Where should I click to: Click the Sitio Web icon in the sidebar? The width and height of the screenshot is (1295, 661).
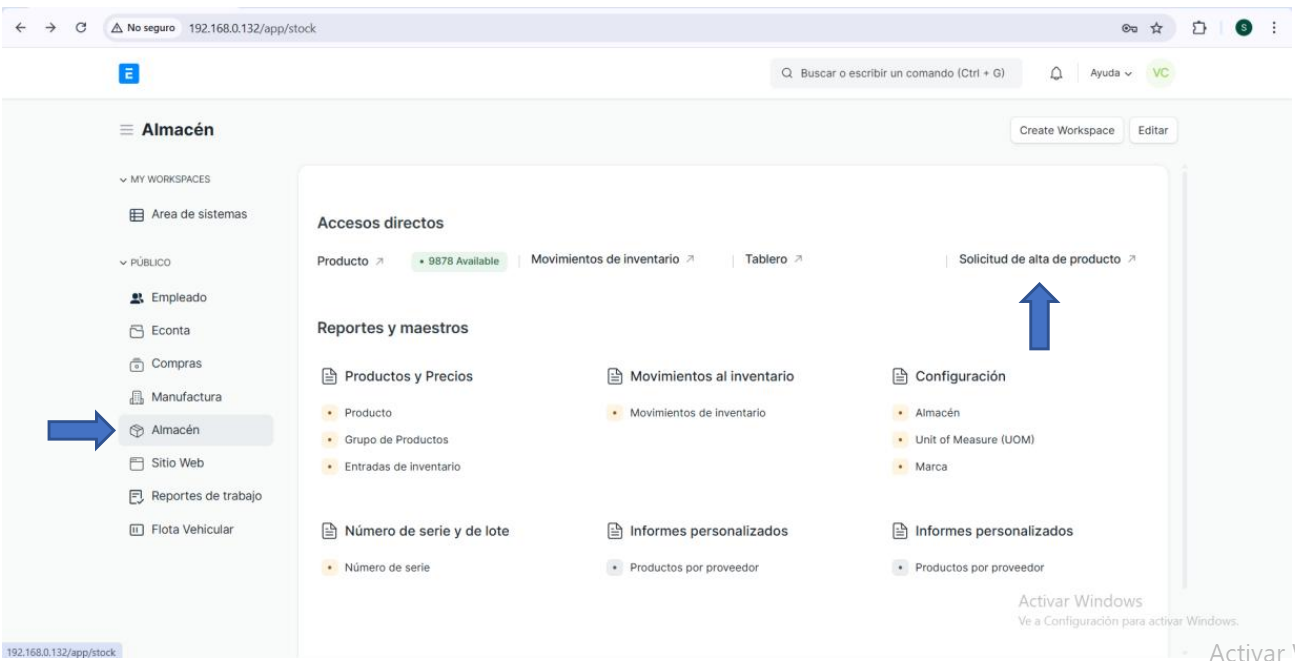137,463
